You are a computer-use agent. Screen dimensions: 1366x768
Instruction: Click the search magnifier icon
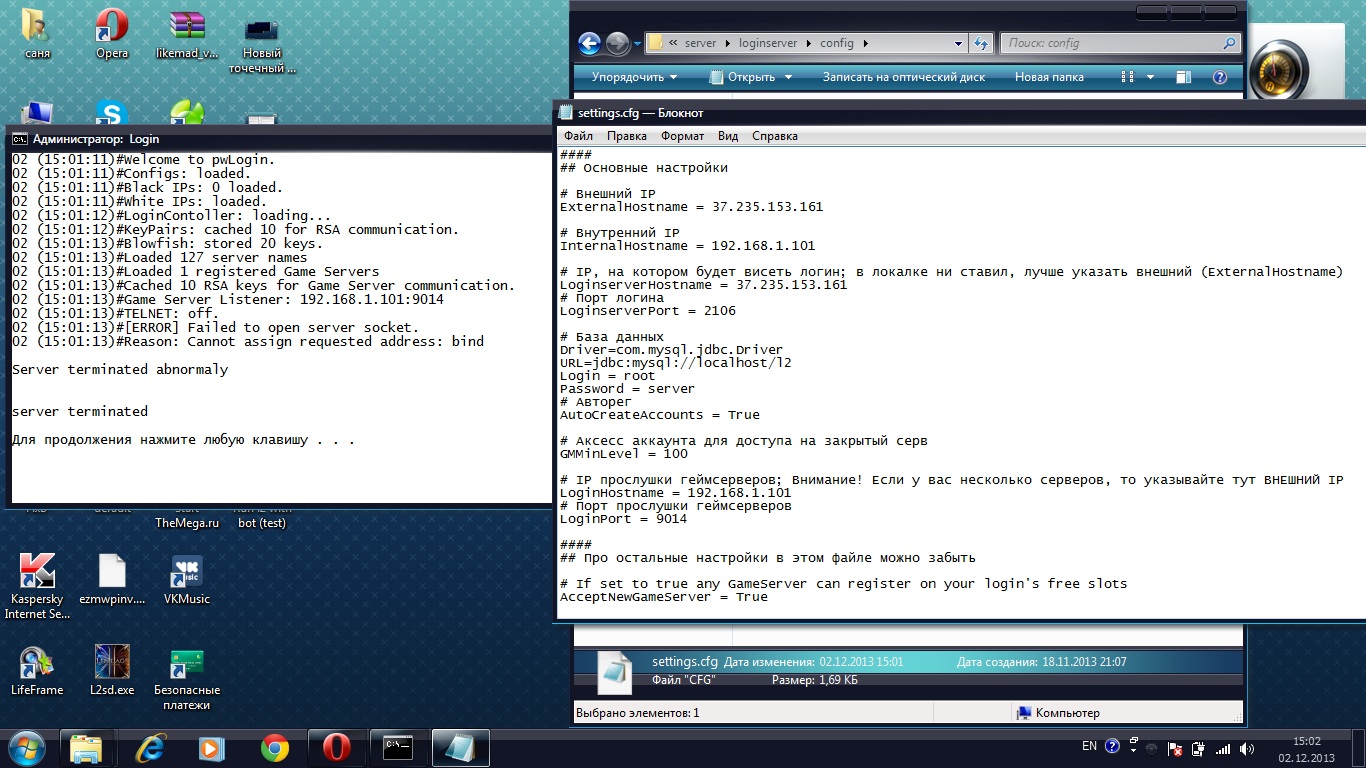point(1230,43)
